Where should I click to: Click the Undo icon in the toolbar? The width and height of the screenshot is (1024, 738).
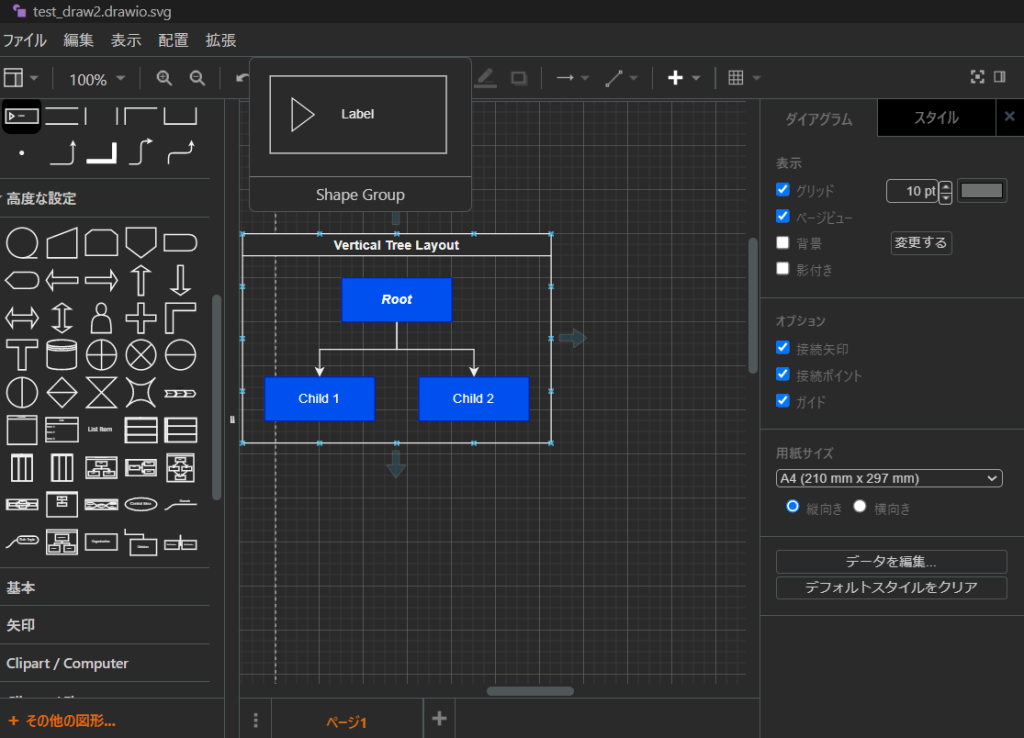click(240, 77)
